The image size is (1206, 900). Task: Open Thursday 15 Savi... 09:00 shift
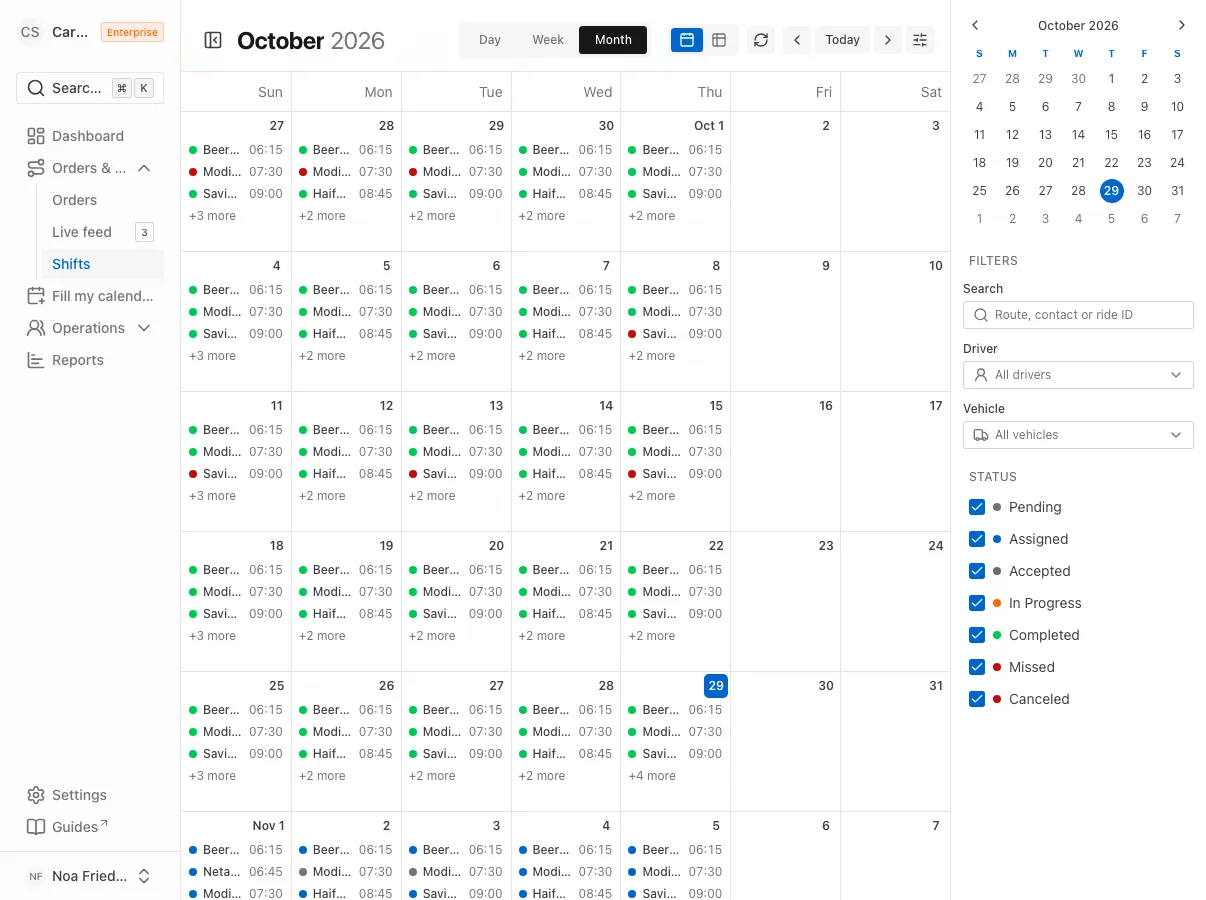tap(675, 474)
